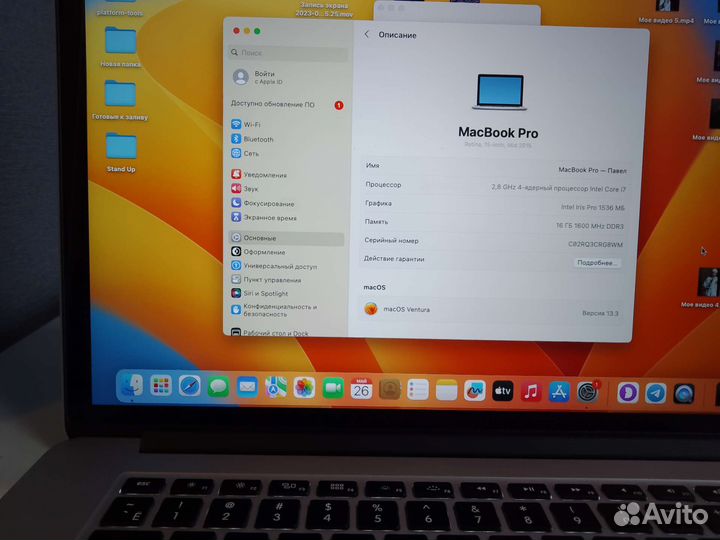The height and width of the screenshot is (540, 720).
Task: Open Mail from the Dock
Action: pyautogui.click(x=247, y=388)
